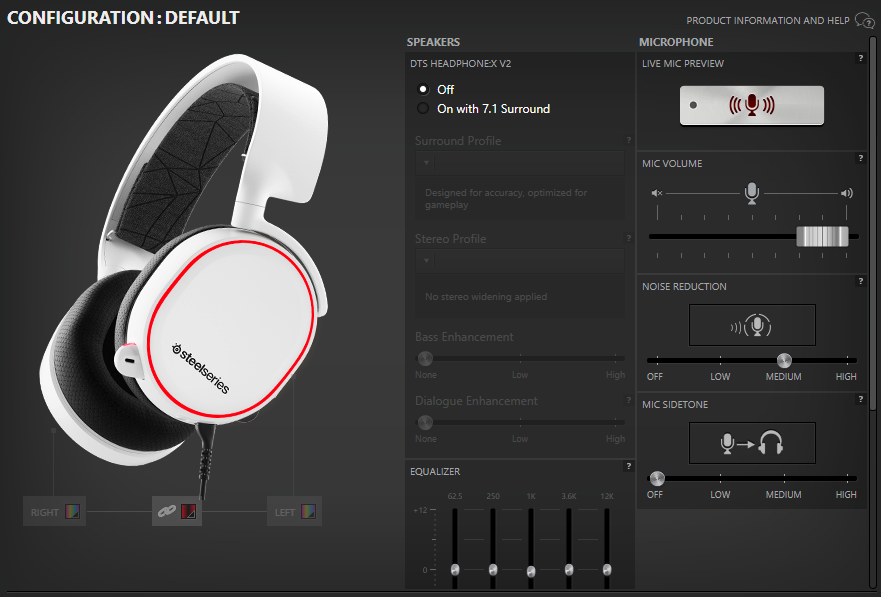
Task: Click the mic volume loud speaker icon
Action: click(847, 193)
